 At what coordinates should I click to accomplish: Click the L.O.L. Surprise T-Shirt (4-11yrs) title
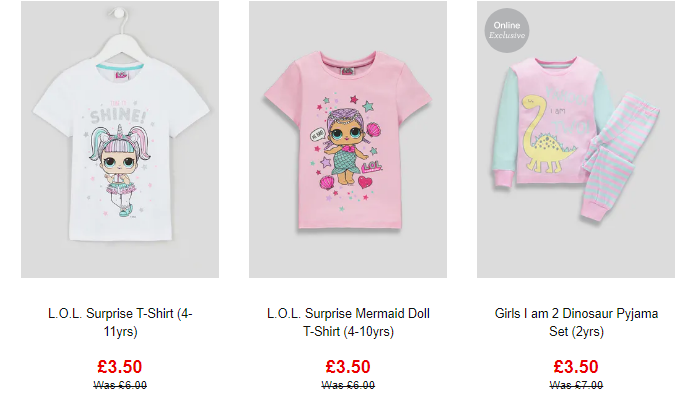coord(120,322)
